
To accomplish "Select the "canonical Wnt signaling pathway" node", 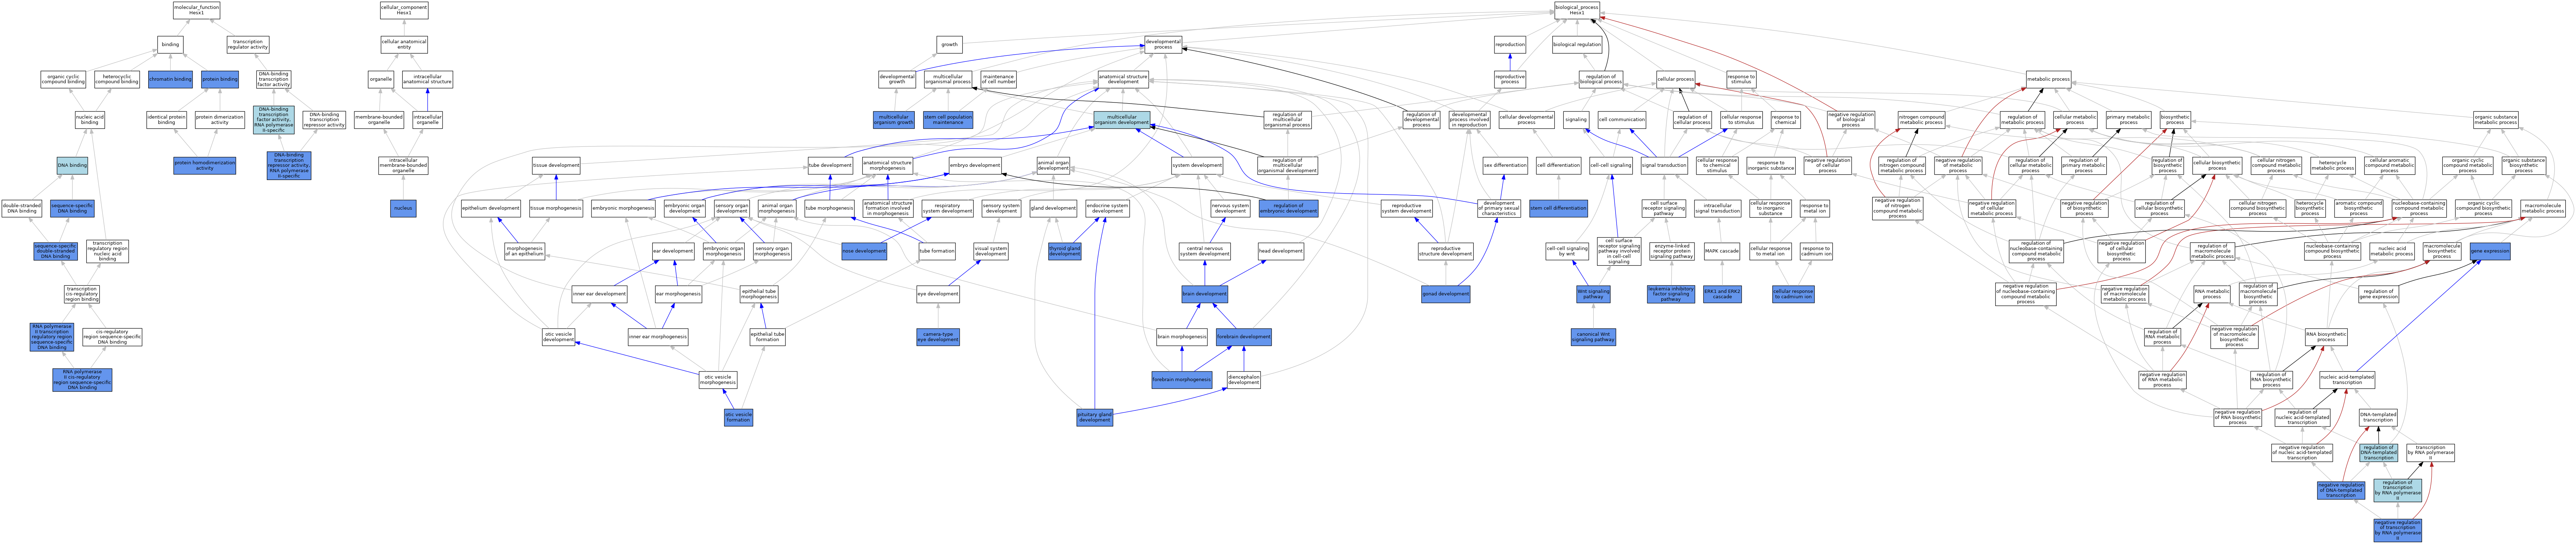I will point(1593,337).
